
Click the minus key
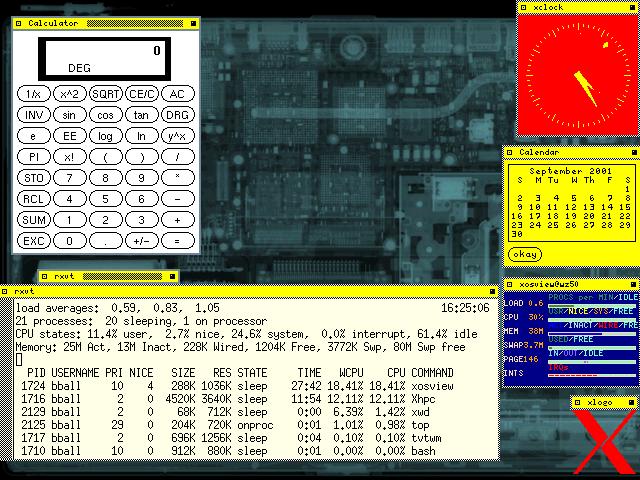(x=178, y=199)
